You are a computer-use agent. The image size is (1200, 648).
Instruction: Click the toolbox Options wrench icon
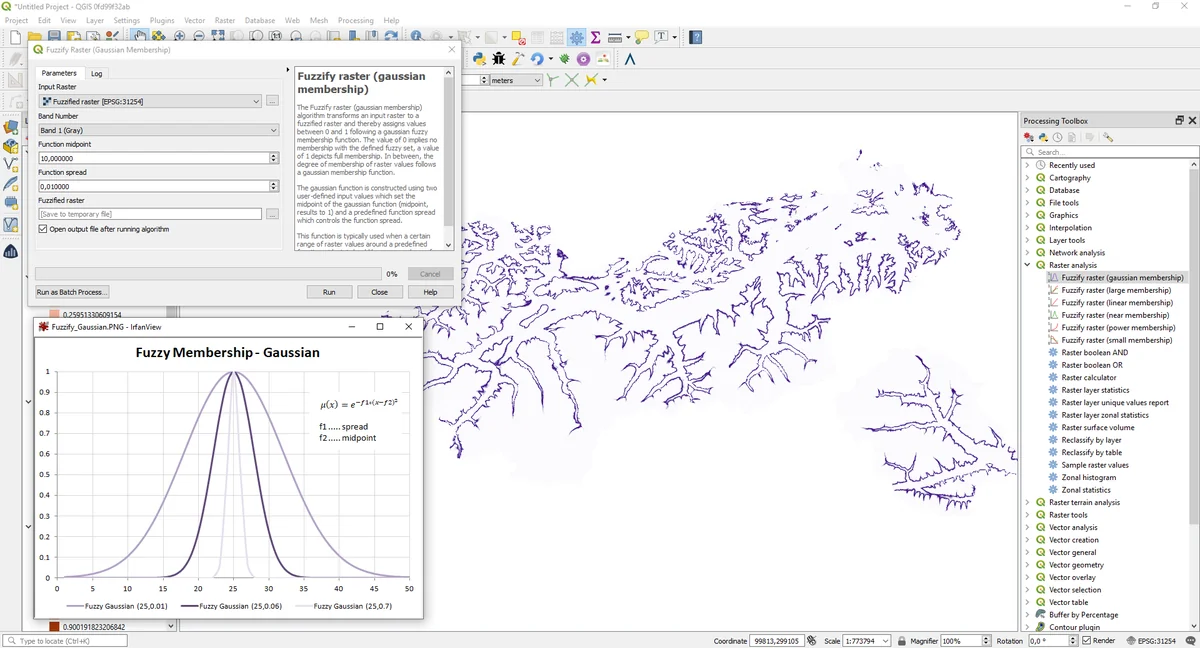click(1108, 137)
